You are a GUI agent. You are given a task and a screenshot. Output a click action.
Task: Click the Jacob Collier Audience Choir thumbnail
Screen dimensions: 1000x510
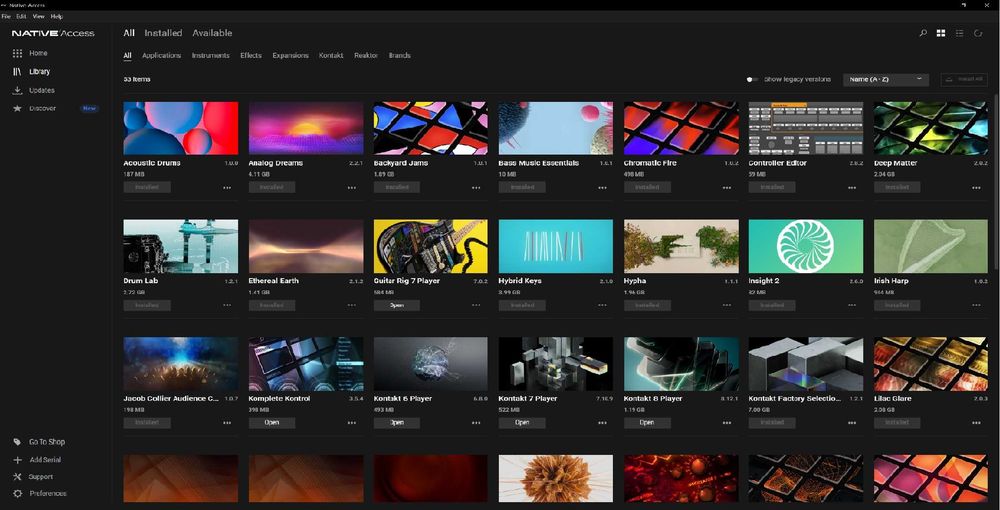(180, 364)
